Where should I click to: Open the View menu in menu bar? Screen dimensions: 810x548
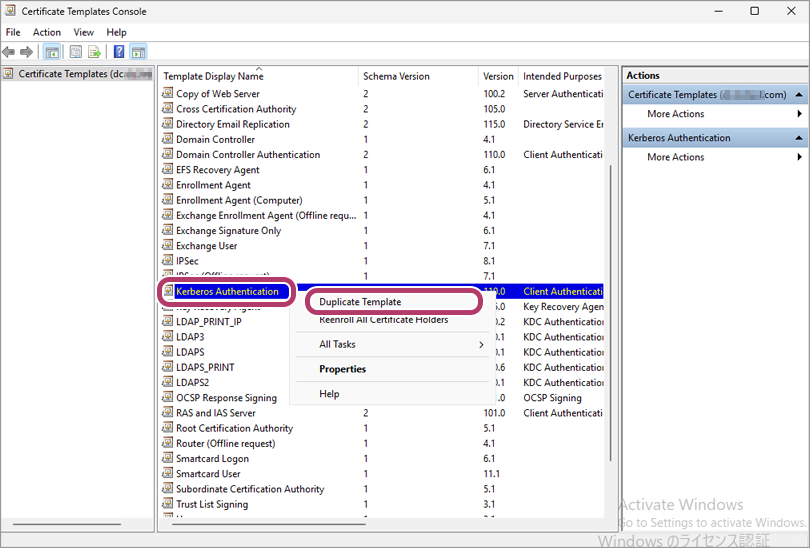(83, 32)
